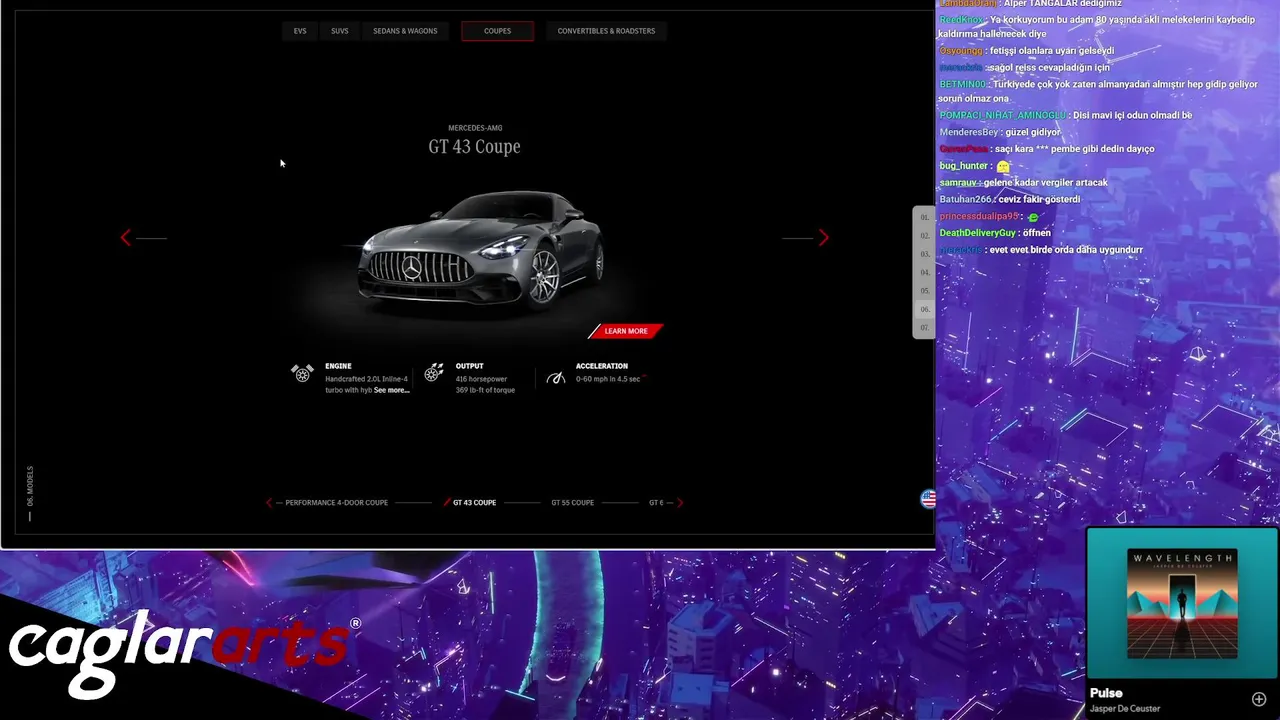This screenshot has width=1280, height=720.
Task: Click the yellow emote in bug_hunter's message
Action: (1003, 166)
